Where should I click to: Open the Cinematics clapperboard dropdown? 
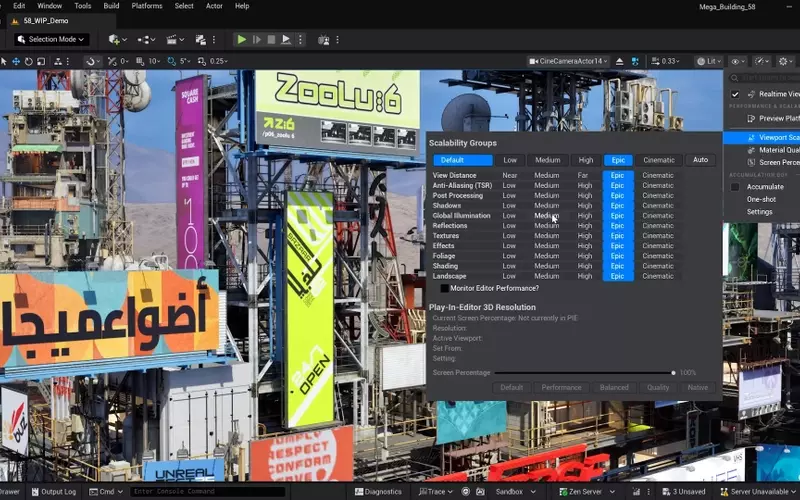[x=175, y=39]
